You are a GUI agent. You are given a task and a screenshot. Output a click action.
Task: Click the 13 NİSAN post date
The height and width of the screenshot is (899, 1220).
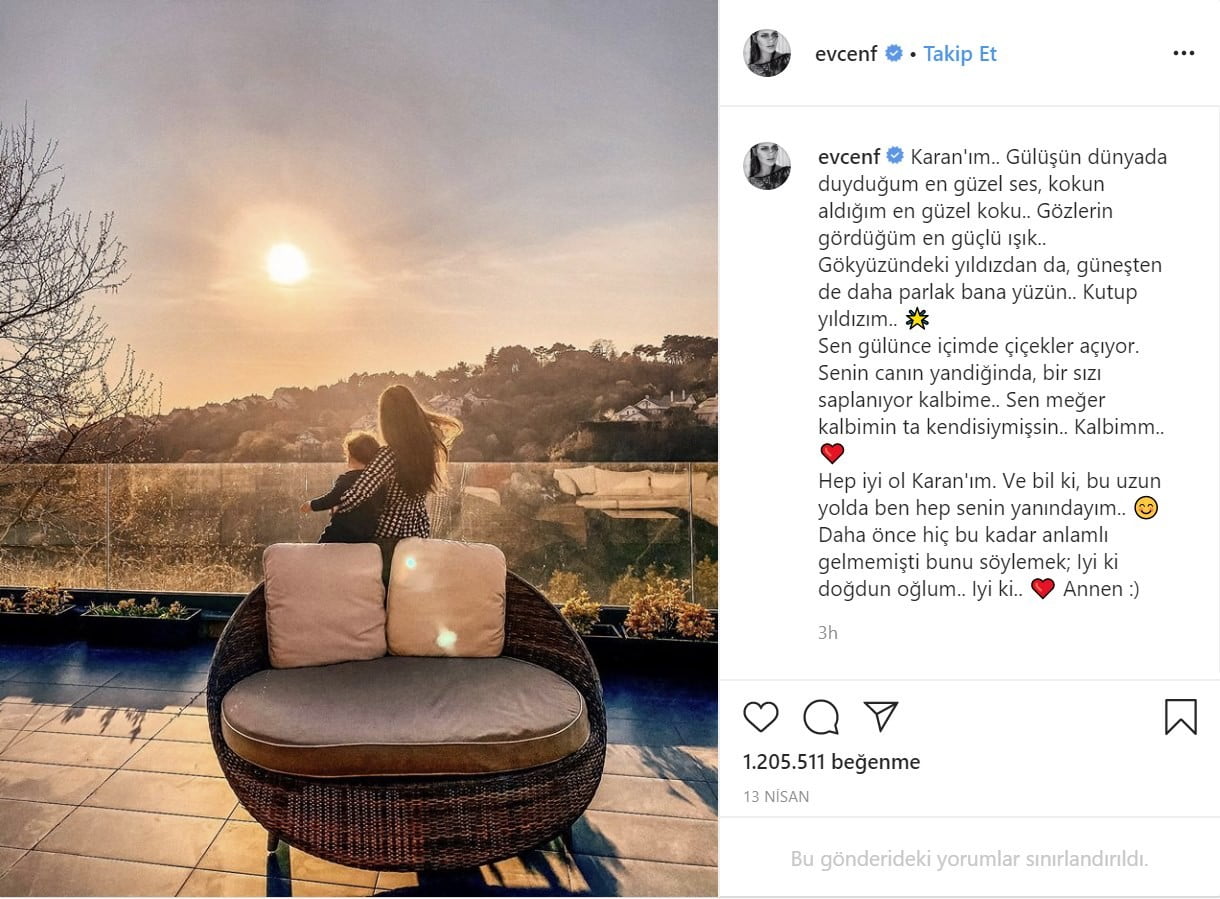coord(776,797)
